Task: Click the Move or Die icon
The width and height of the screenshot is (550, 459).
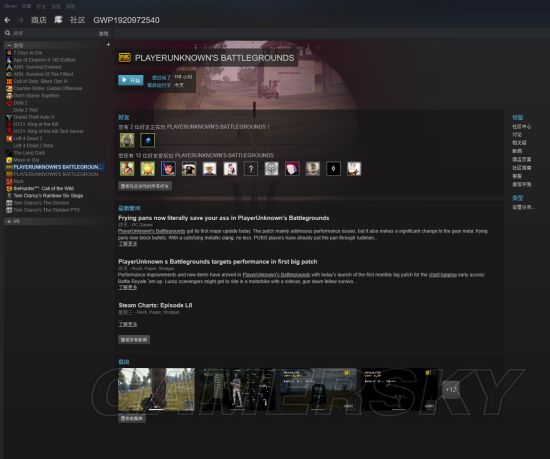Action: [9, 160]
